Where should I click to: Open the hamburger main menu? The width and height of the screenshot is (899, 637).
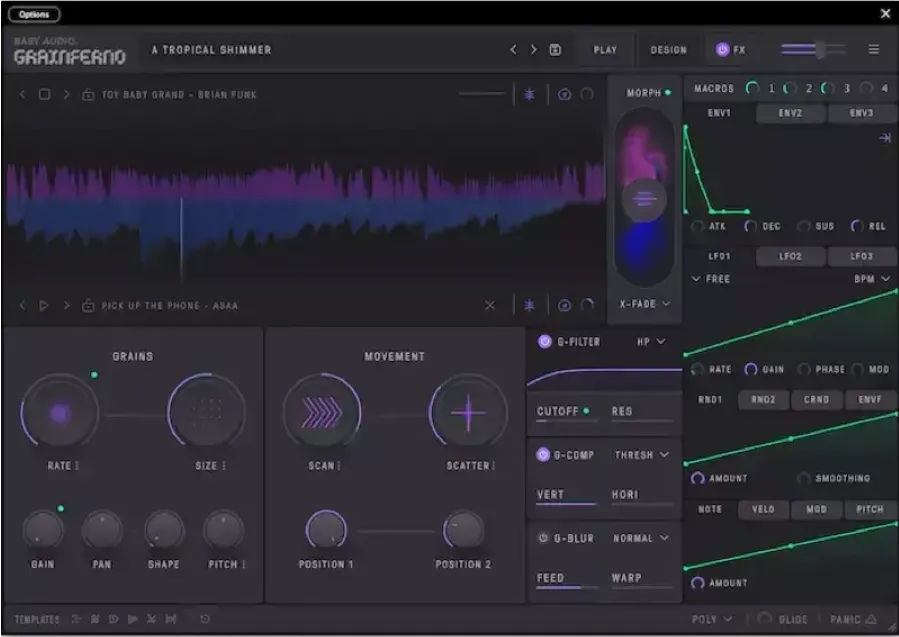point(873,50)
